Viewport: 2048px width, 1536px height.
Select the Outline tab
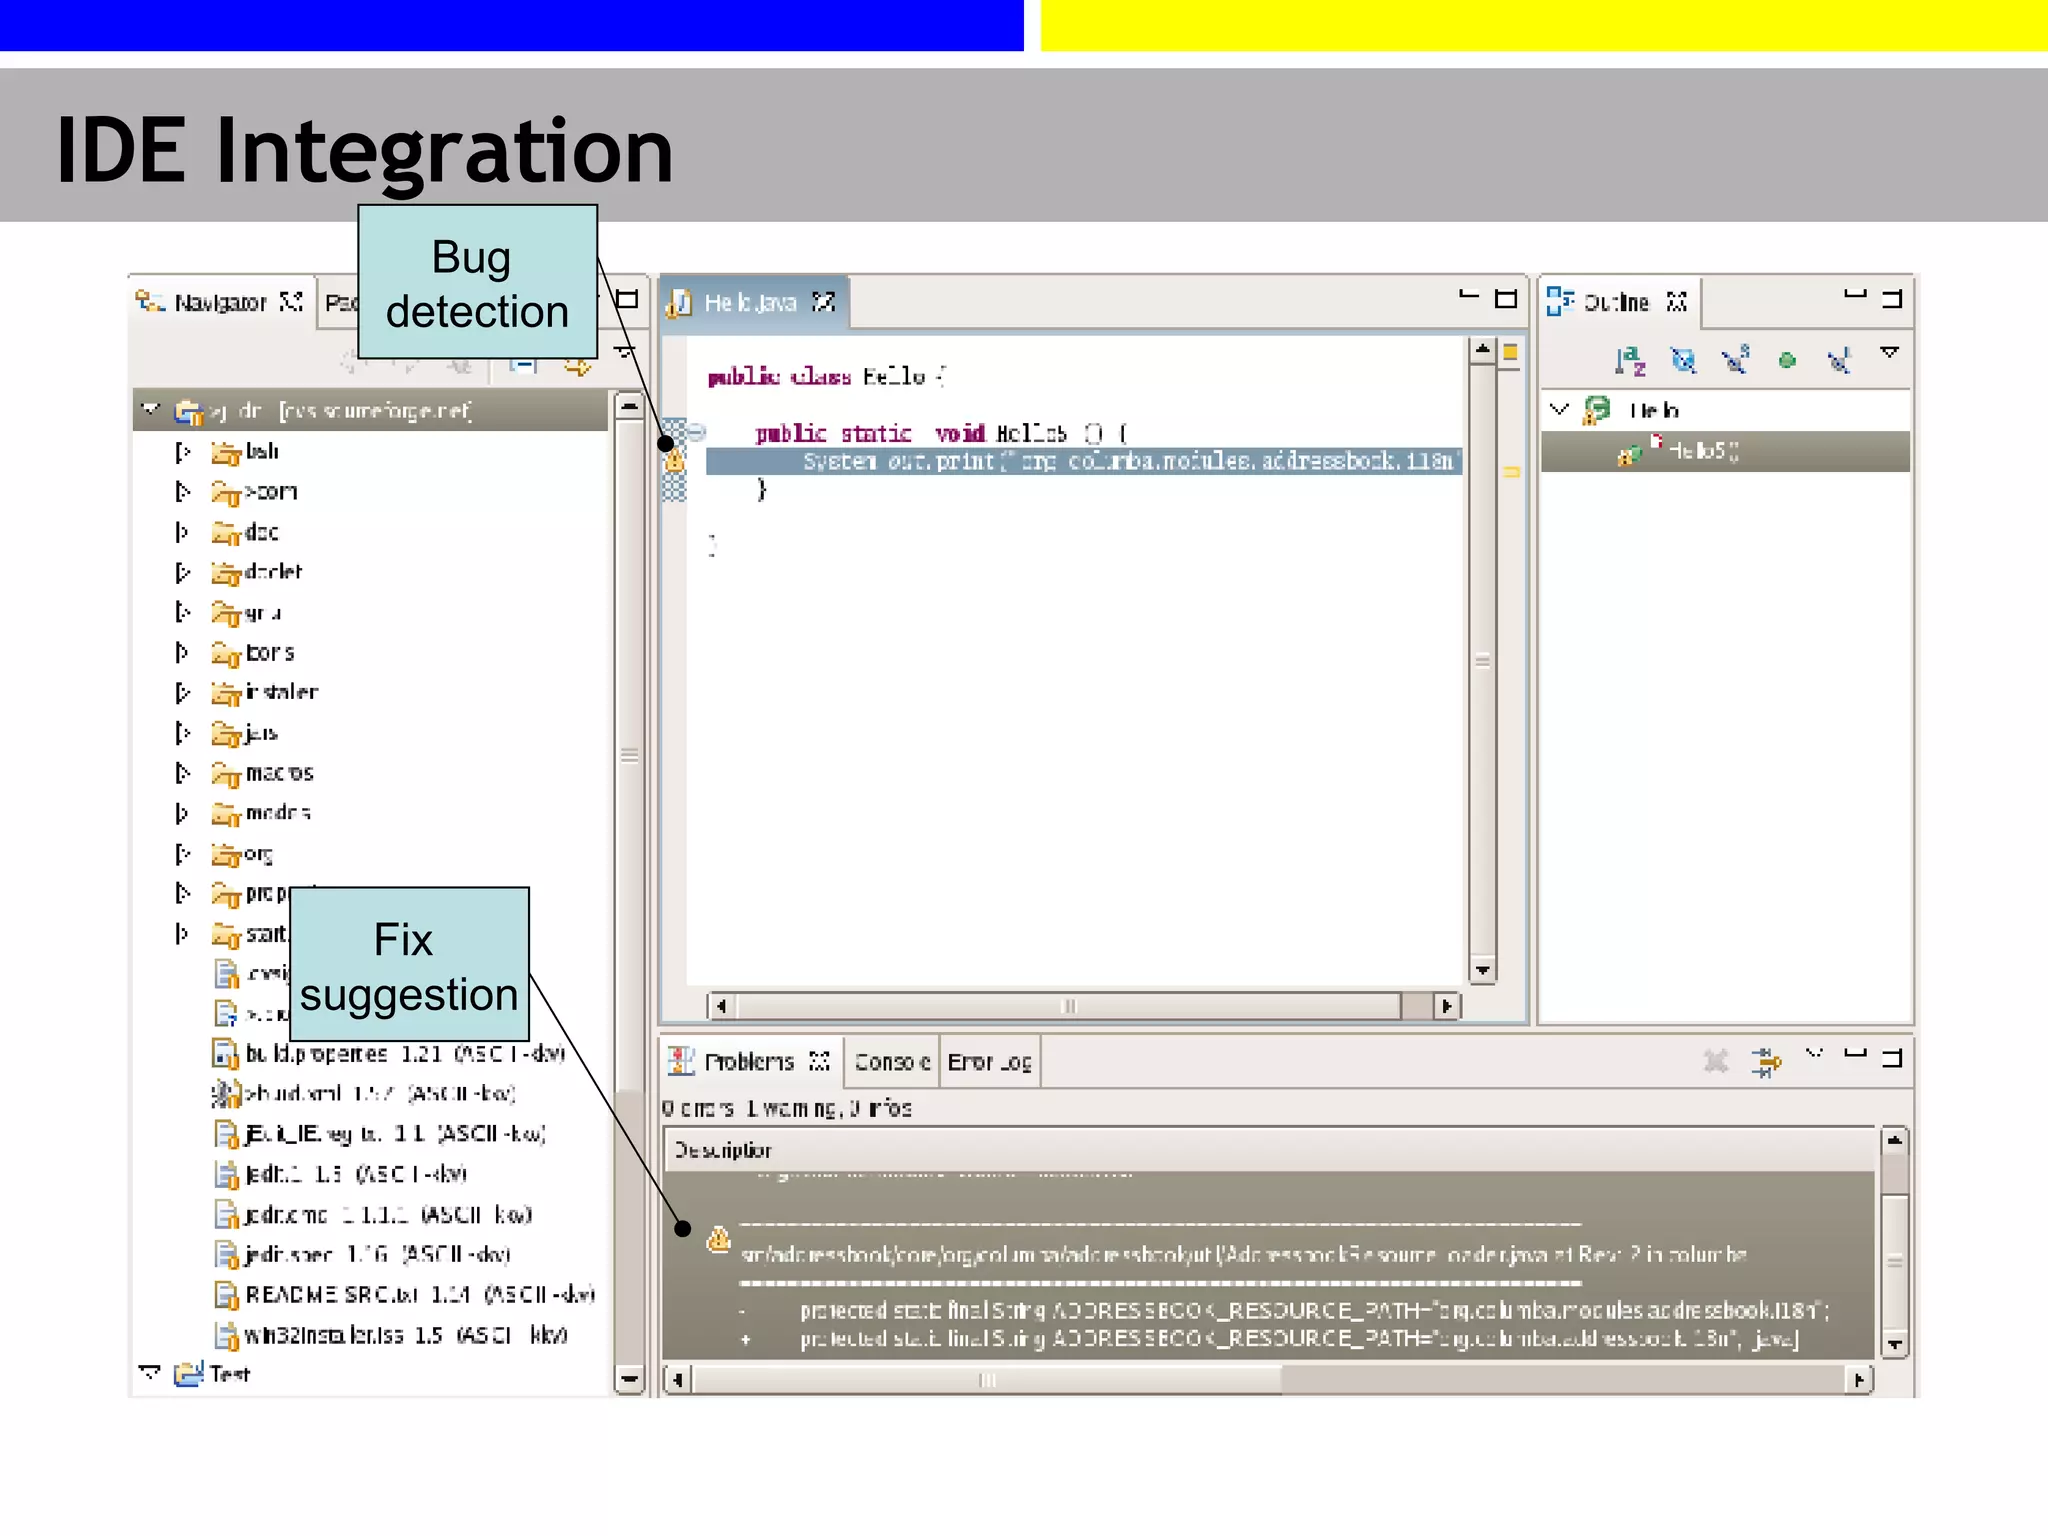1616,302
